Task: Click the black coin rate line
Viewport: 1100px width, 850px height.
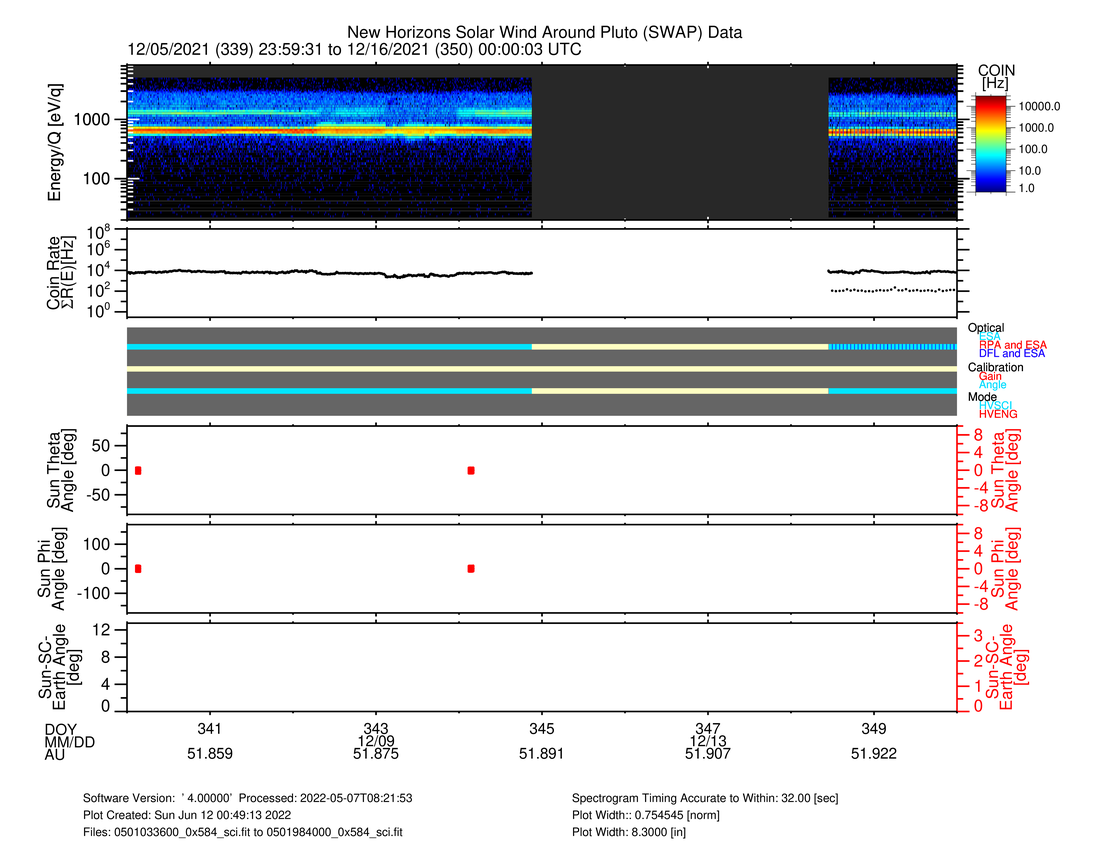Action: (x=330, y=272)
